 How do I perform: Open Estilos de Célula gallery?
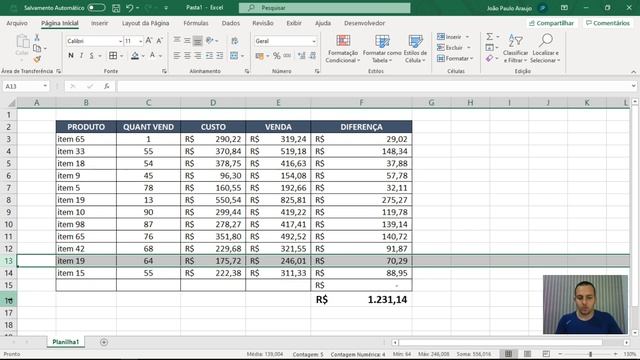415,49
